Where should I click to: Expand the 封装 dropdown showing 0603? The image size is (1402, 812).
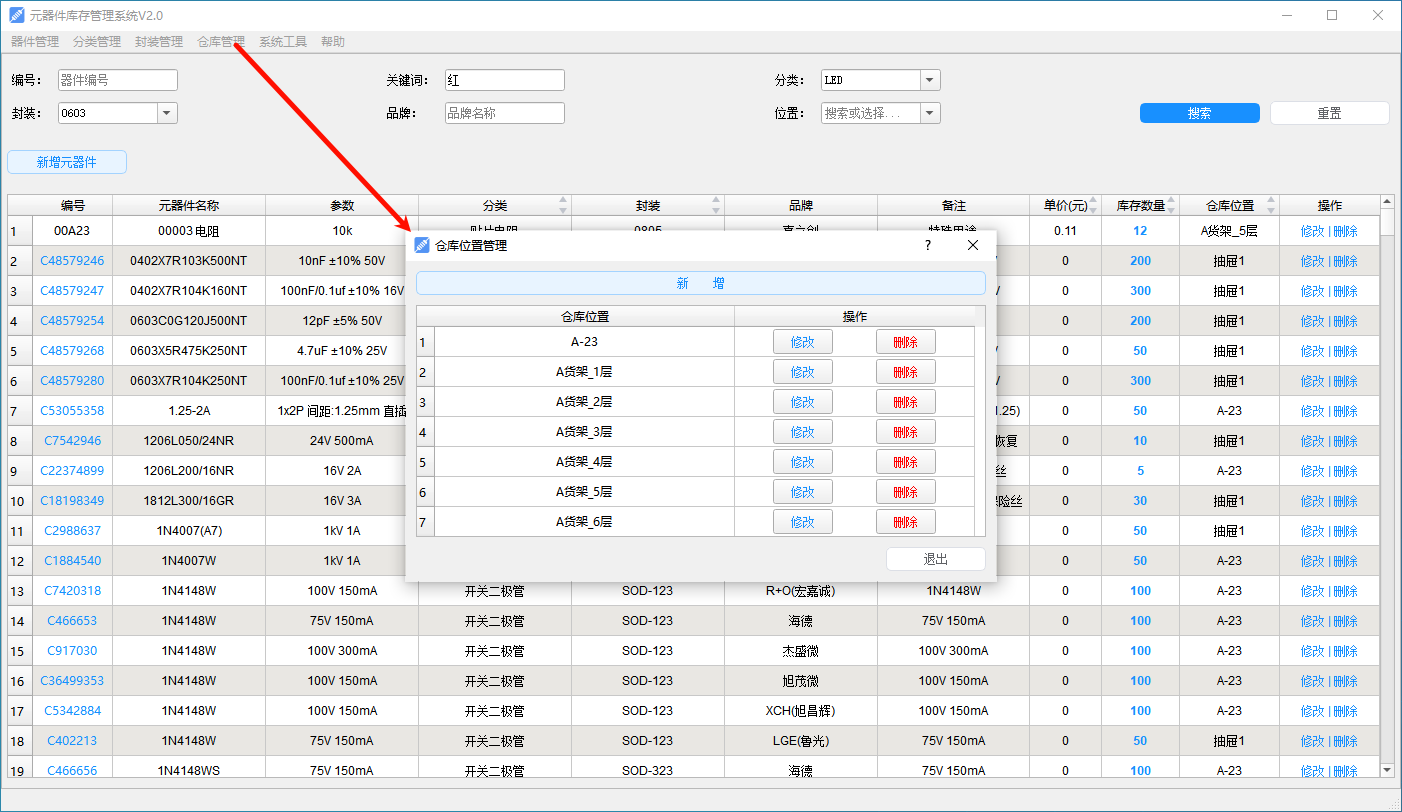[167, 113]
